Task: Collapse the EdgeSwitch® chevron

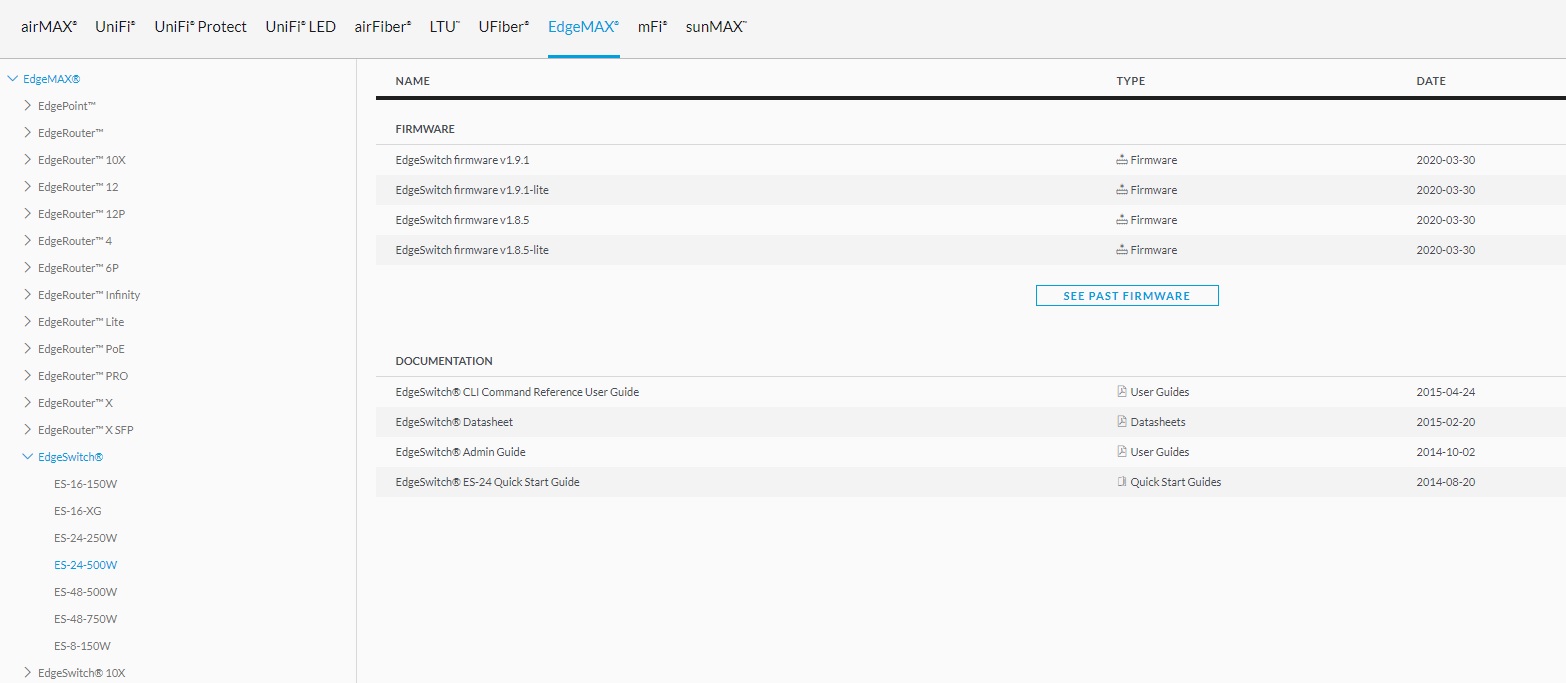Action: [28, 457]
